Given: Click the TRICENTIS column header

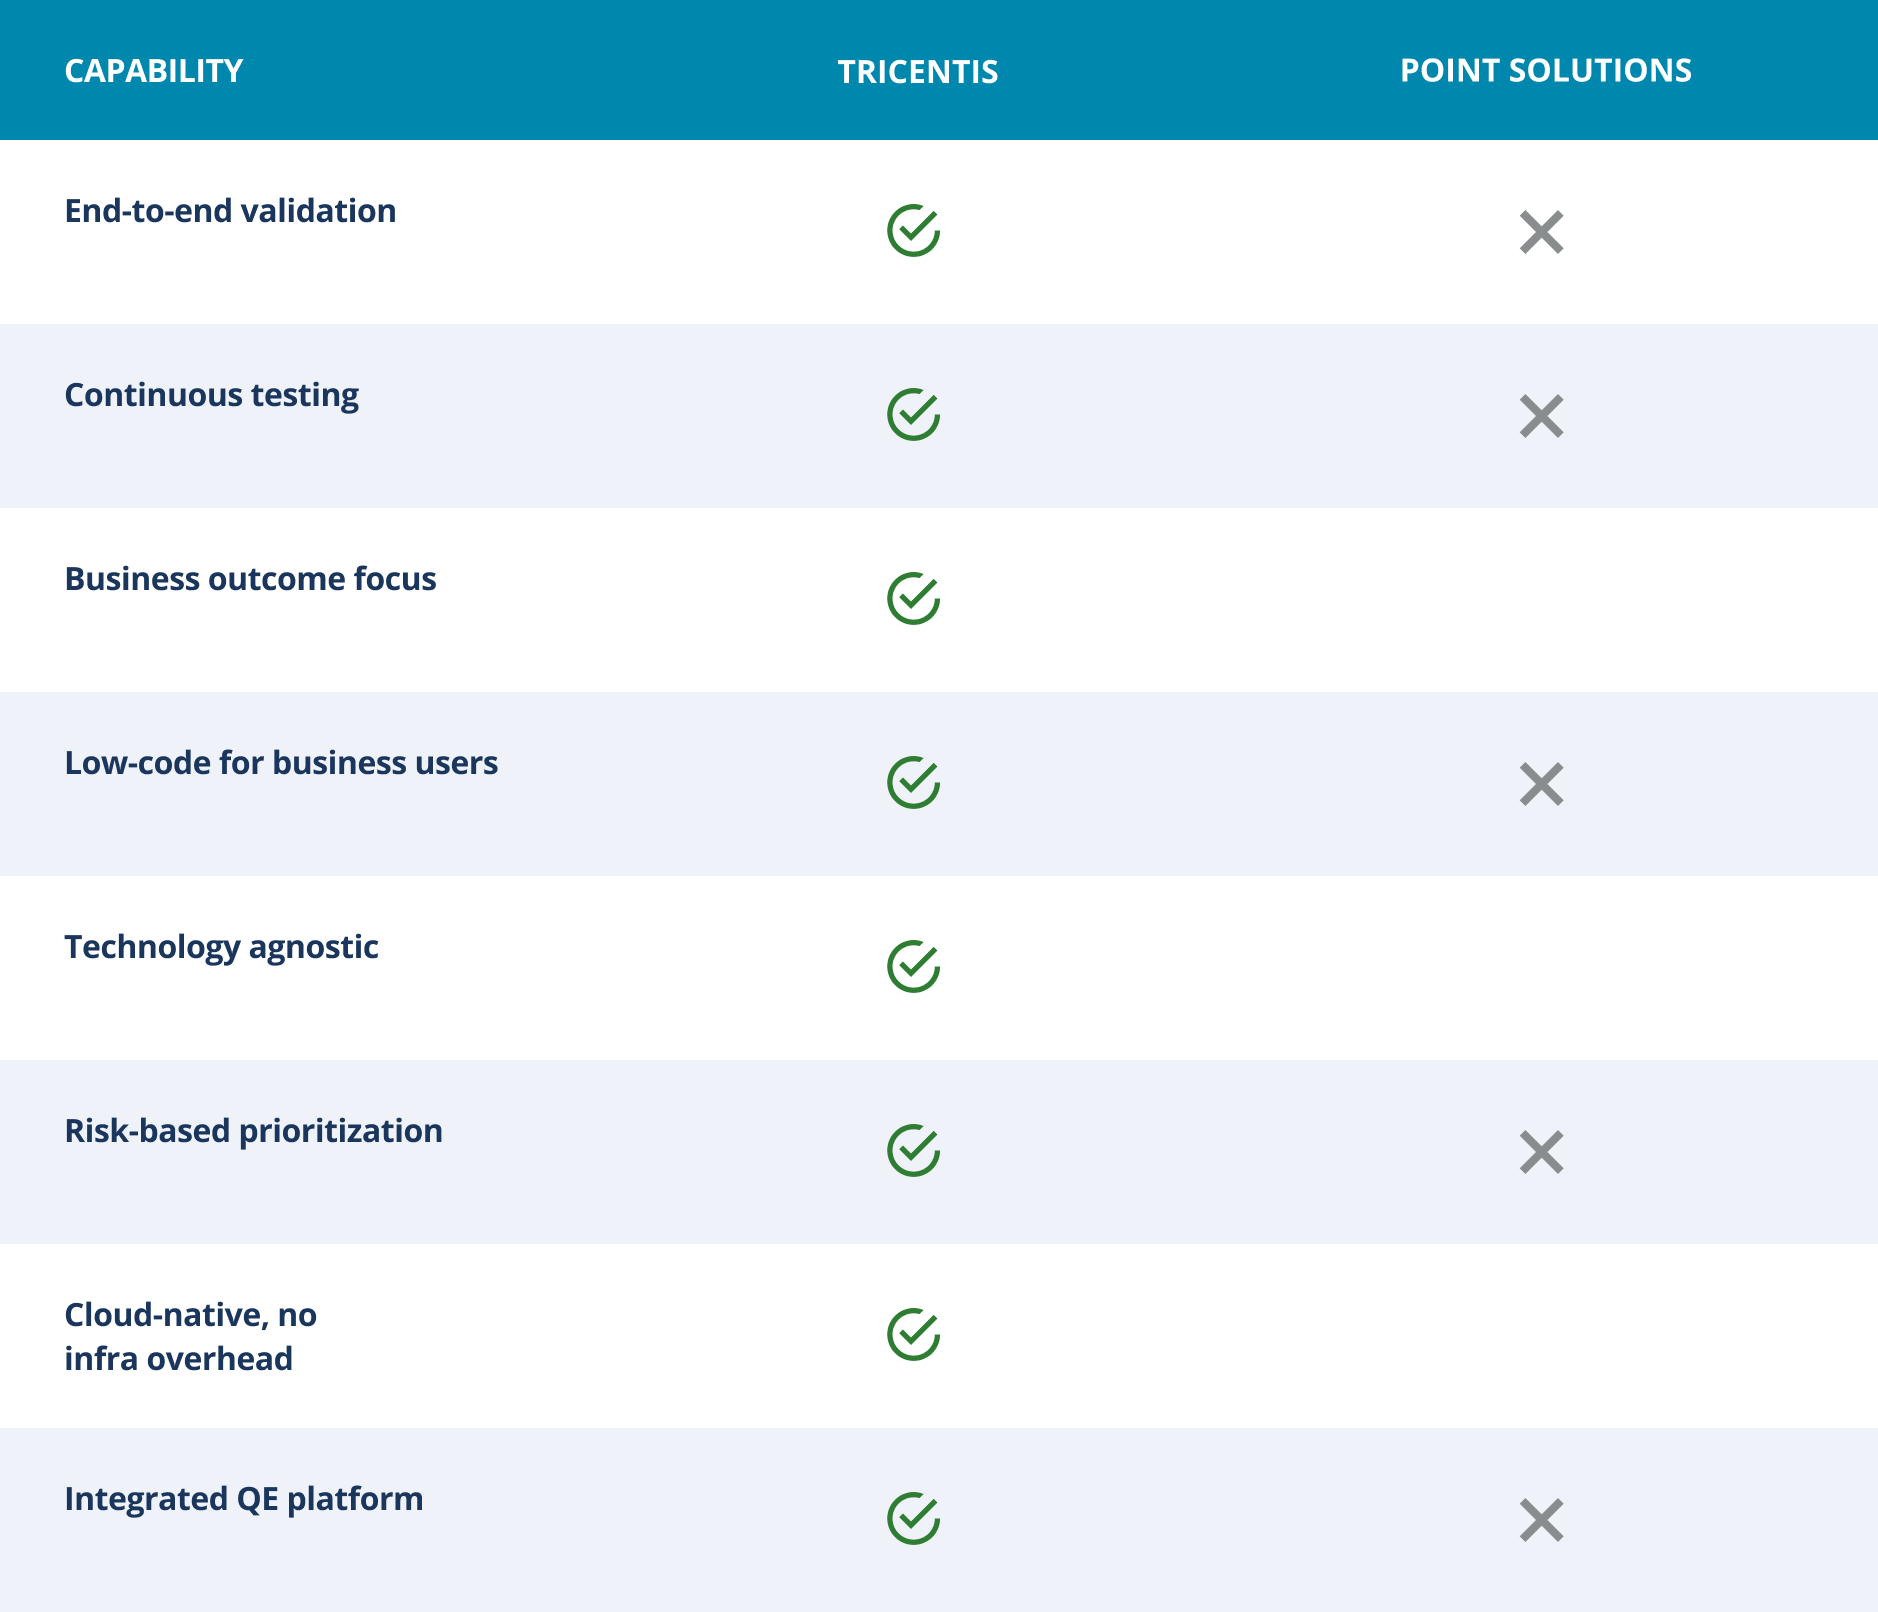Looking at the screenshot, I should 917,72.
